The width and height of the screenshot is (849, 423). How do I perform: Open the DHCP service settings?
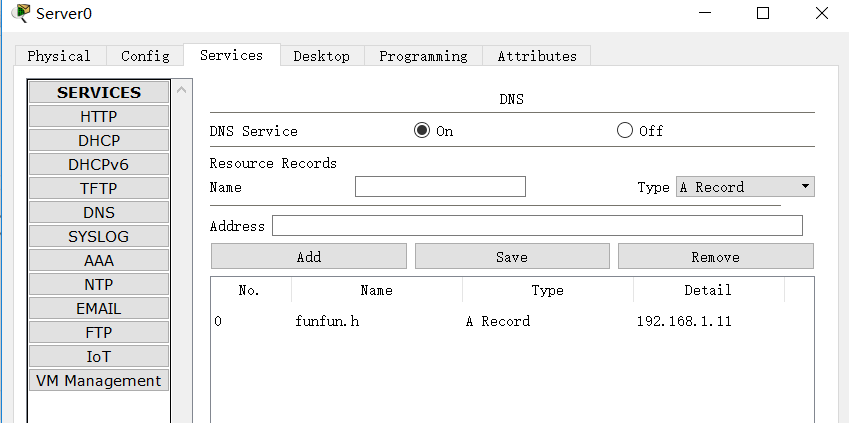click(x=99, y=140)
